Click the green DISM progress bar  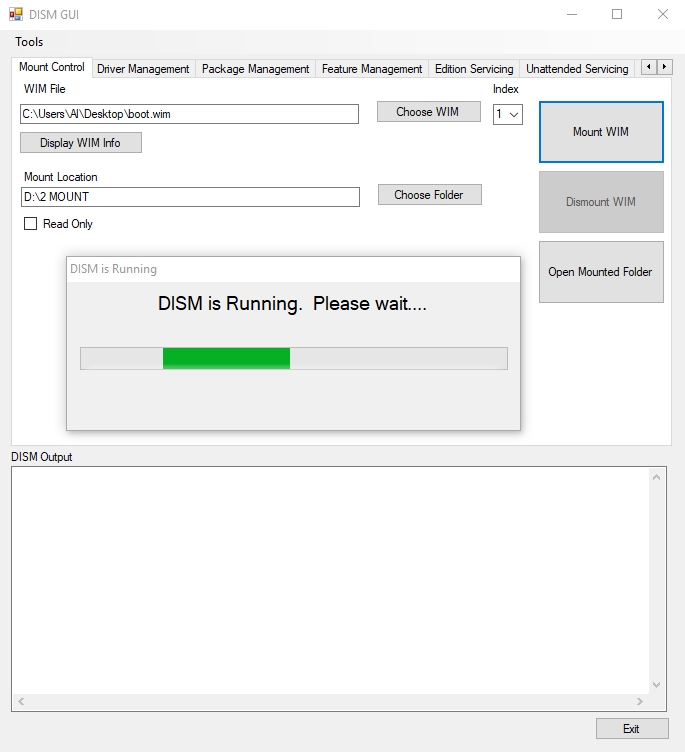(294, 359)
